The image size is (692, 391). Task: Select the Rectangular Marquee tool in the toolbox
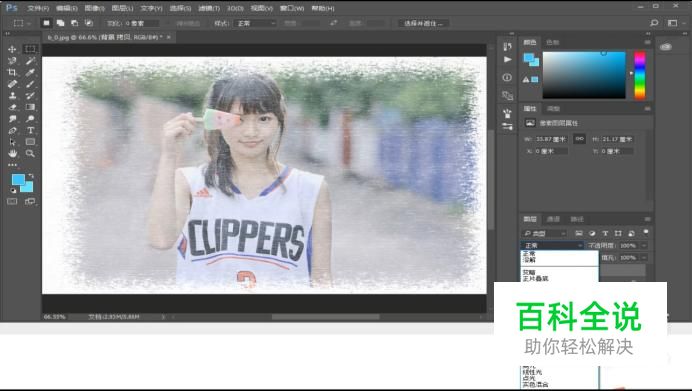(30, 49)
